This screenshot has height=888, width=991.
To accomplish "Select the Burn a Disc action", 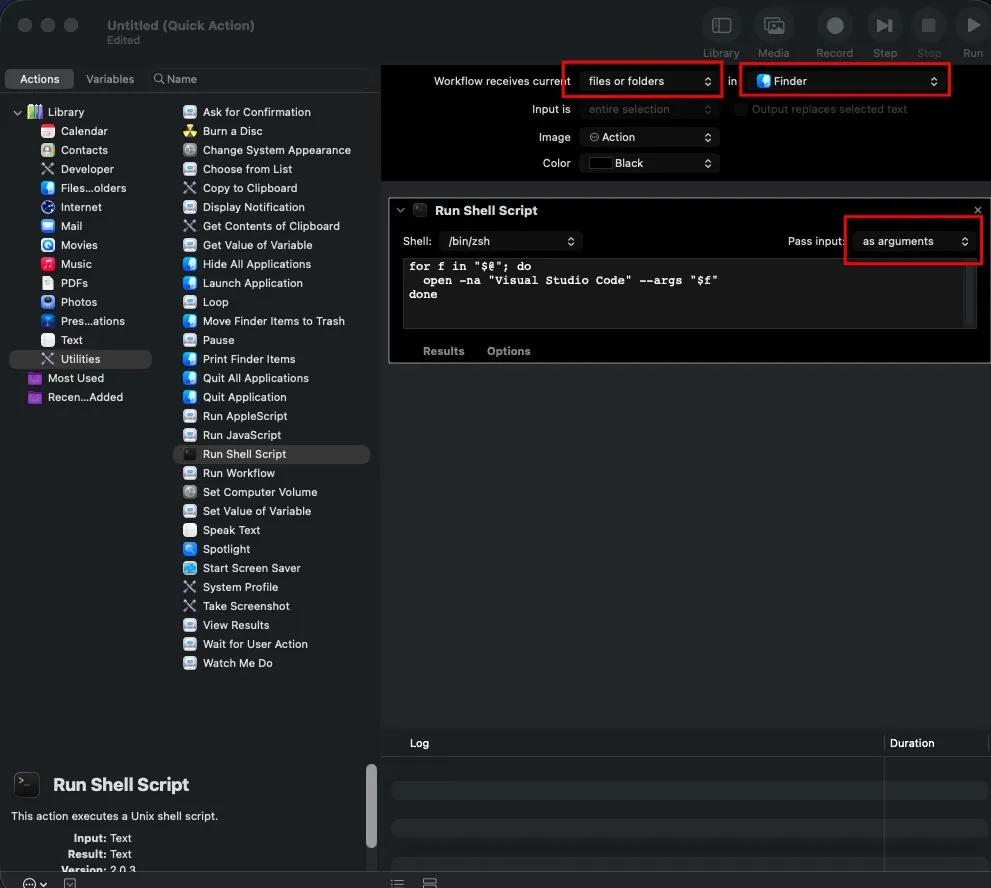I will click(x=232, y=131).
